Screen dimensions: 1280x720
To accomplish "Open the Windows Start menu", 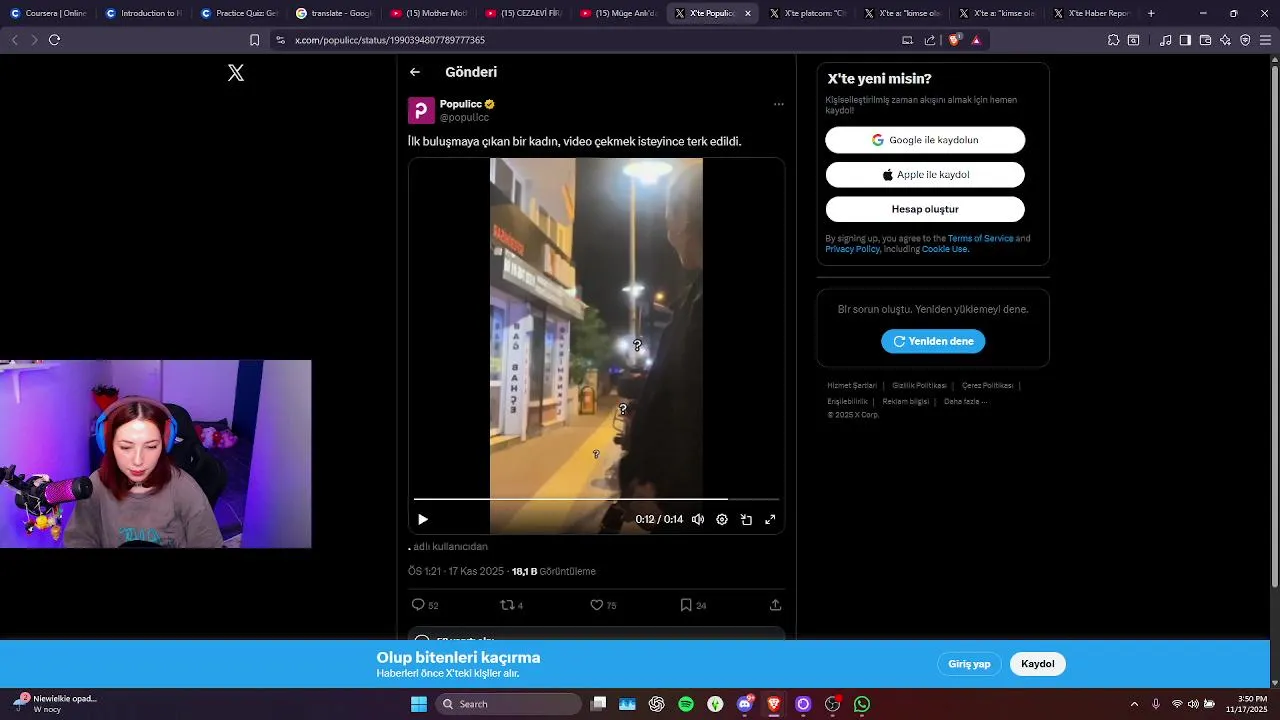I will 419,704.
